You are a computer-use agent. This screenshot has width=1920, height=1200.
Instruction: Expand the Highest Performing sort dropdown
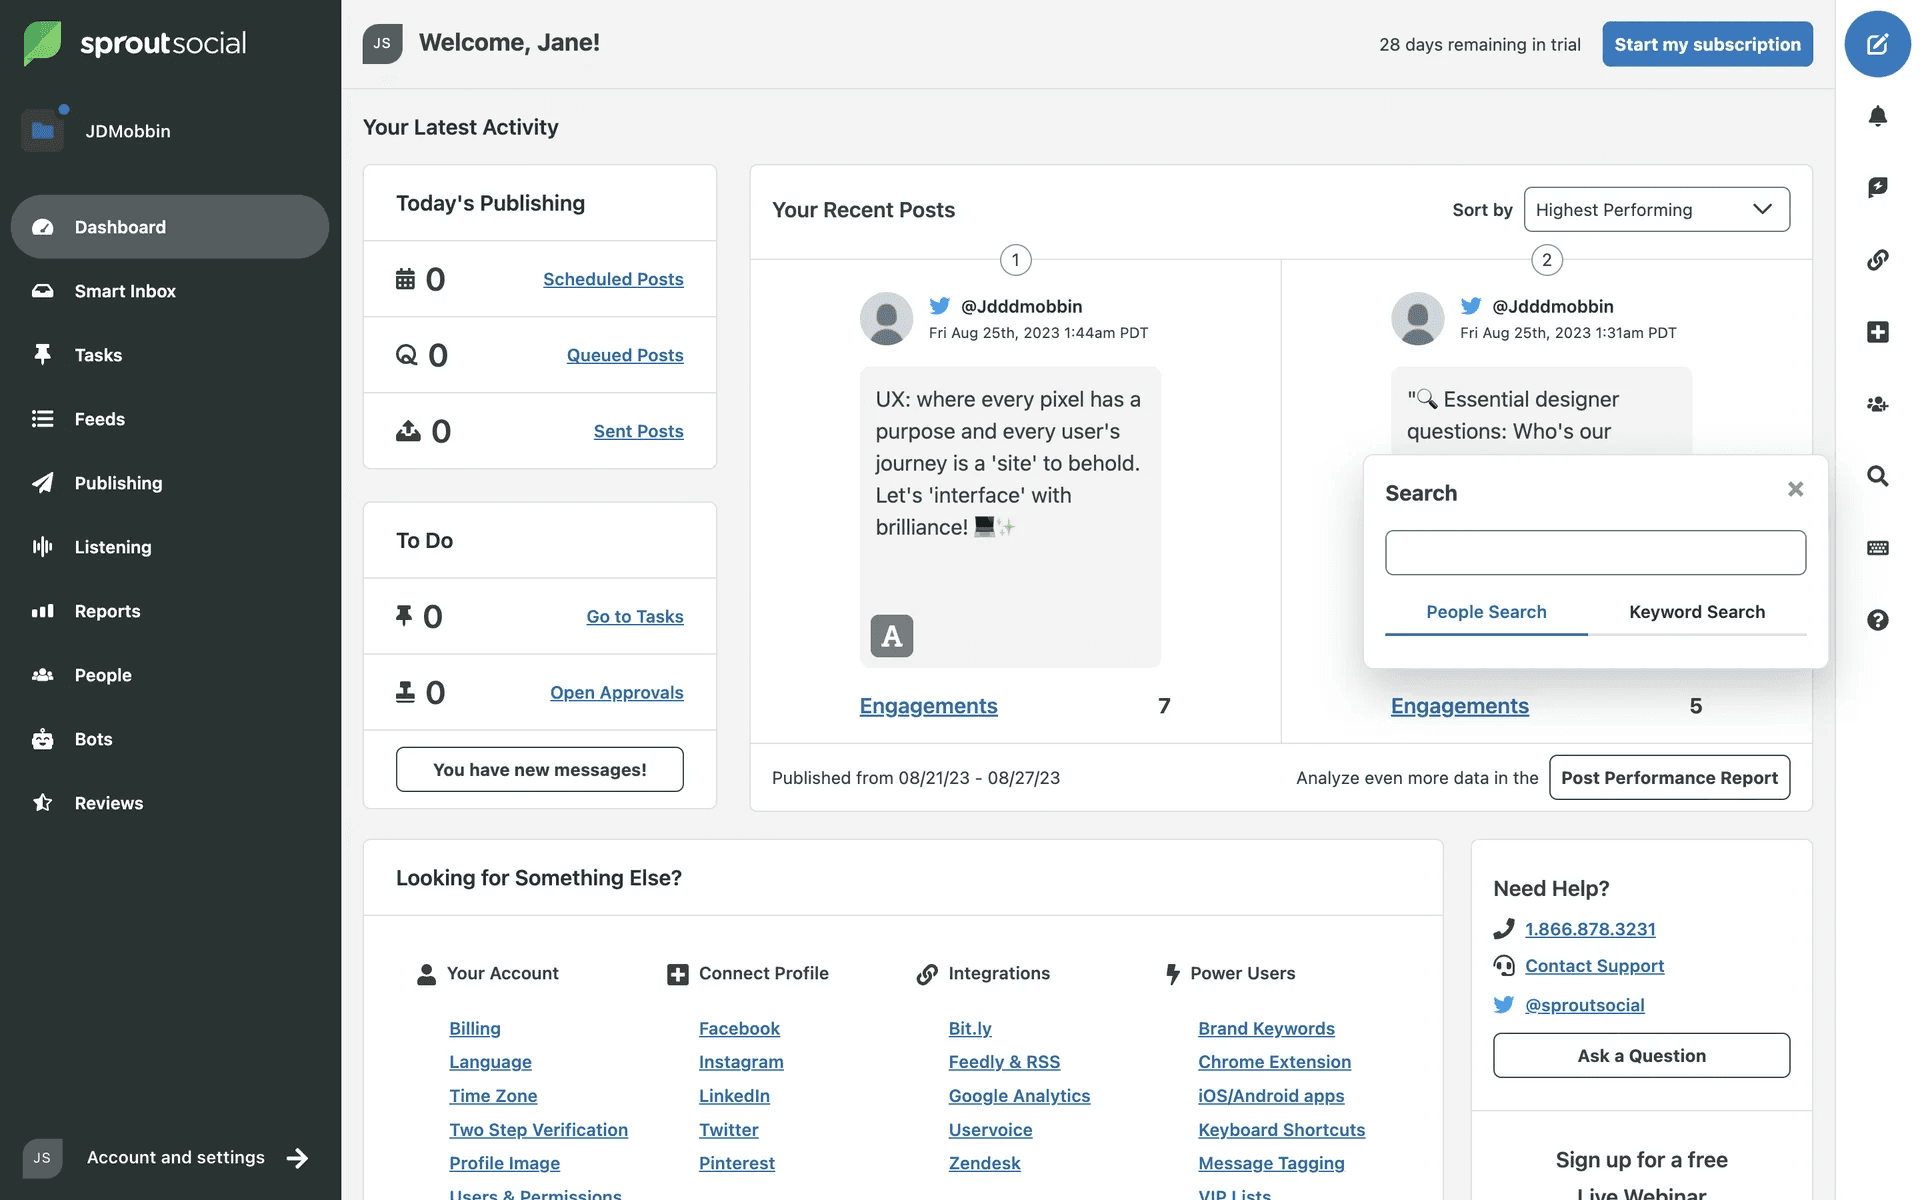[x=1656, y=210]
